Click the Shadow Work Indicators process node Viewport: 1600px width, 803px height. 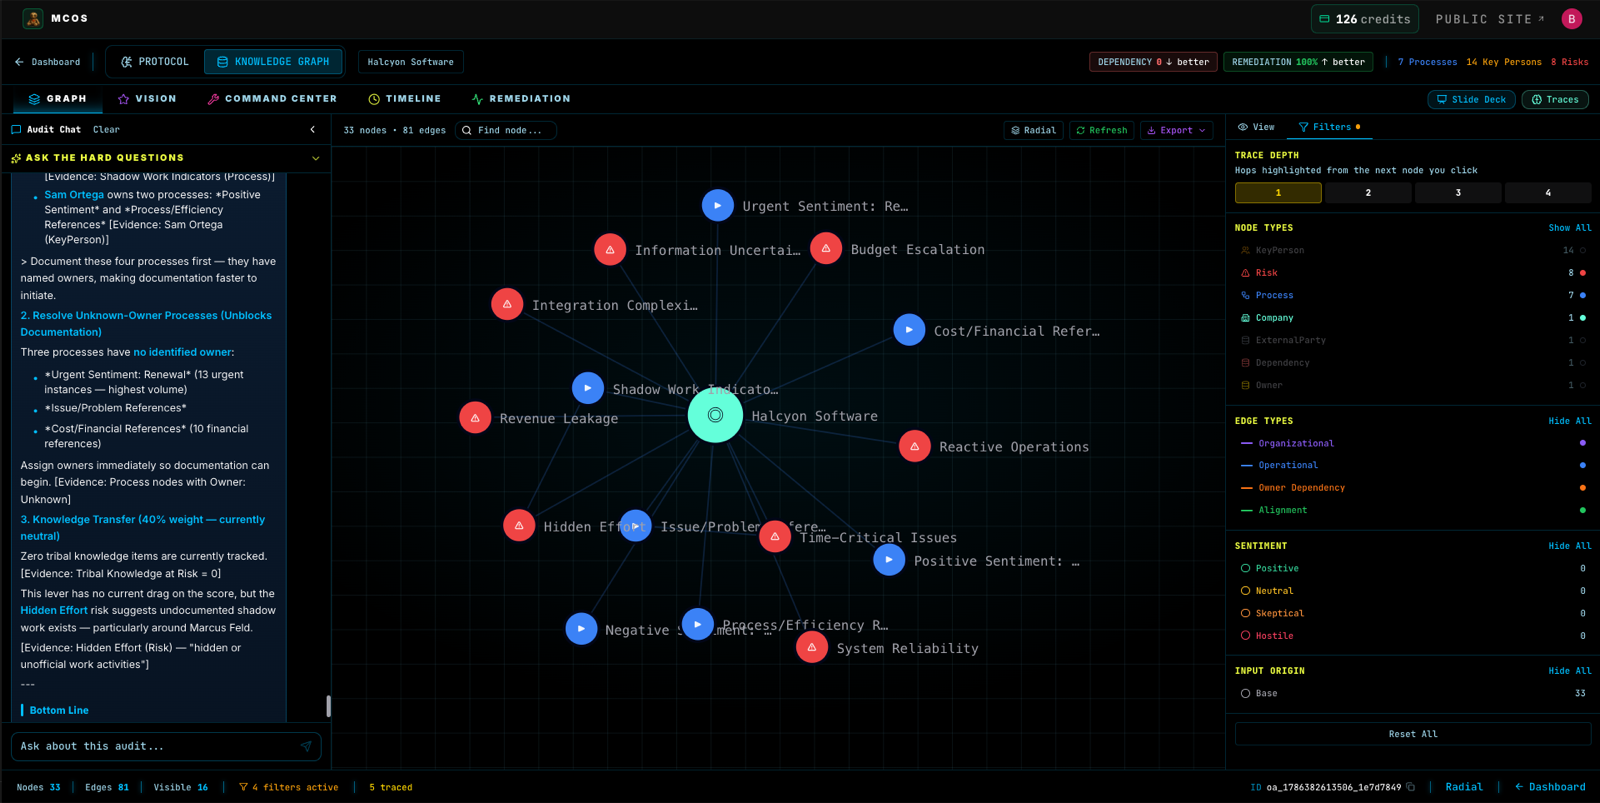(588, 388)
